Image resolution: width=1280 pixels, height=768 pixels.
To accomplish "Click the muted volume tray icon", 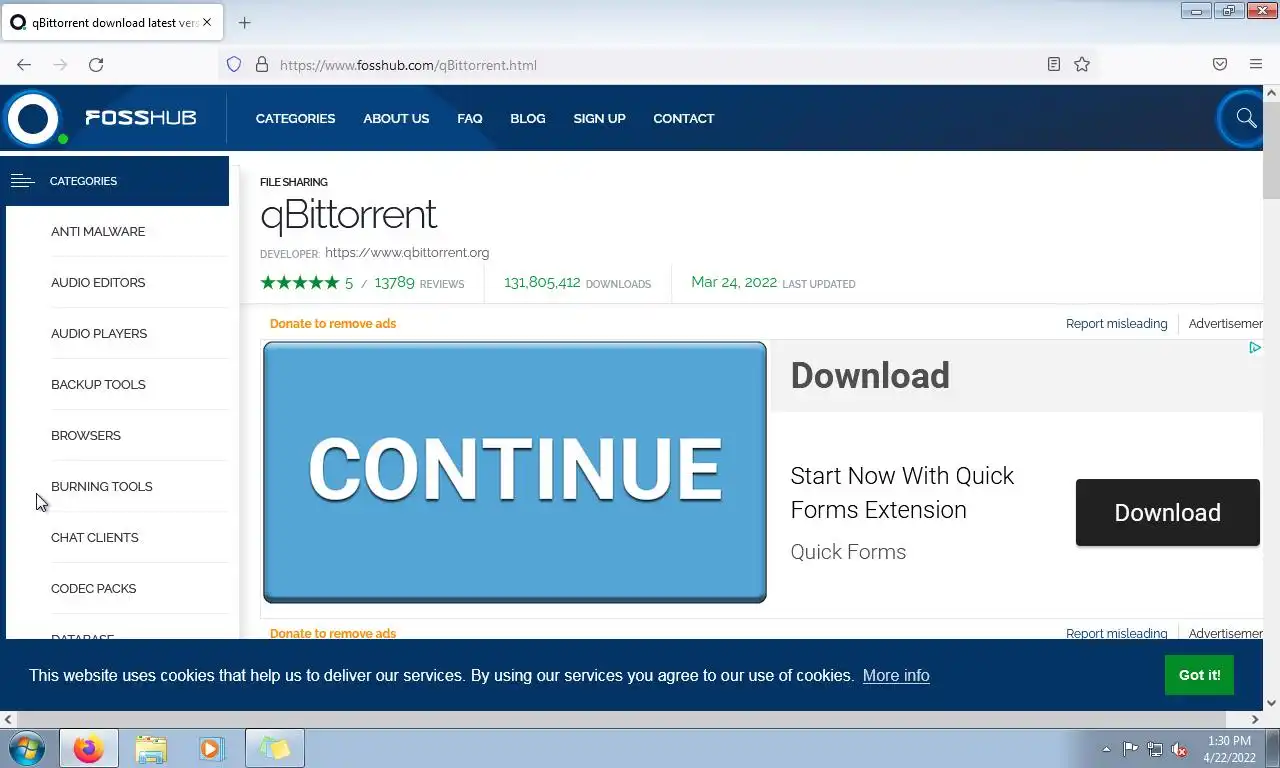I will [1180, 749].
